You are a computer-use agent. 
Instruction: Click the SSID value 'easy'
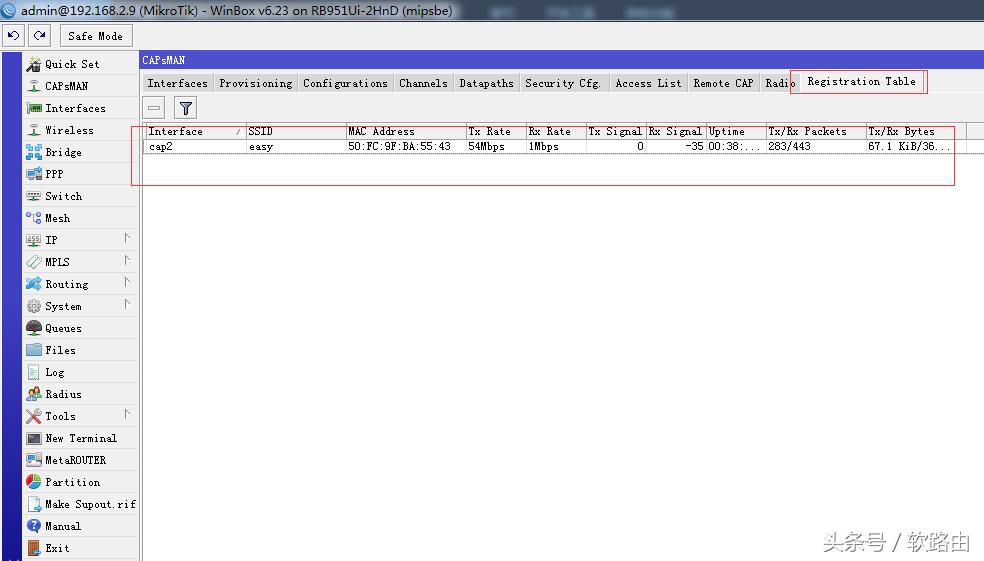pos(261,146)
